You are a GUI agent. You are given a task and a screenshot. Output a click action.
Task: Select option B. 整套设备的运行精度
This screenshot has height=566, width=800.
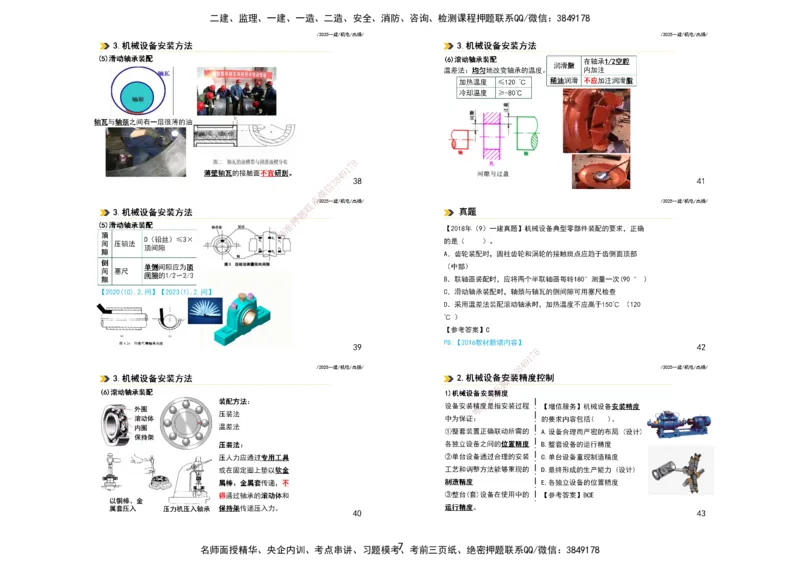coord(576,445)
